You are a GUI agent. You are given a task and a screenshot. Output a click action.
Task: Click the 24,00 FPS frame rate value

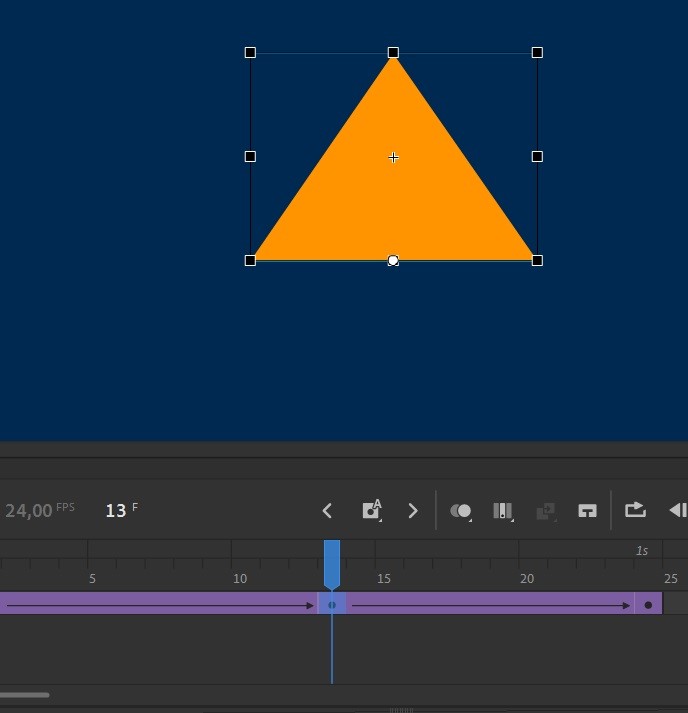pos(29,511)
